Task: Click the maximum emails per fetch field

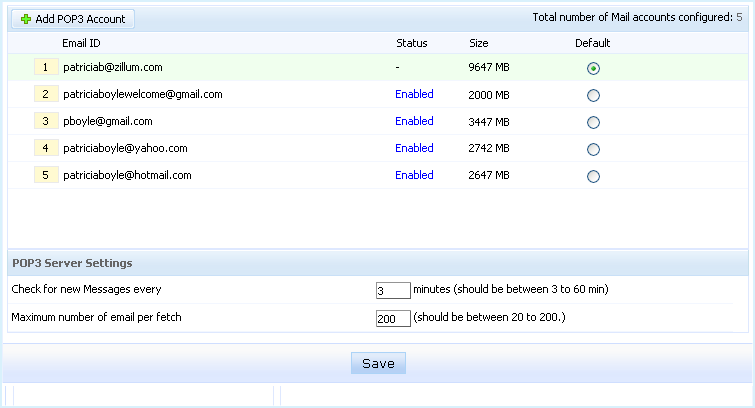Action: point(393,319)
